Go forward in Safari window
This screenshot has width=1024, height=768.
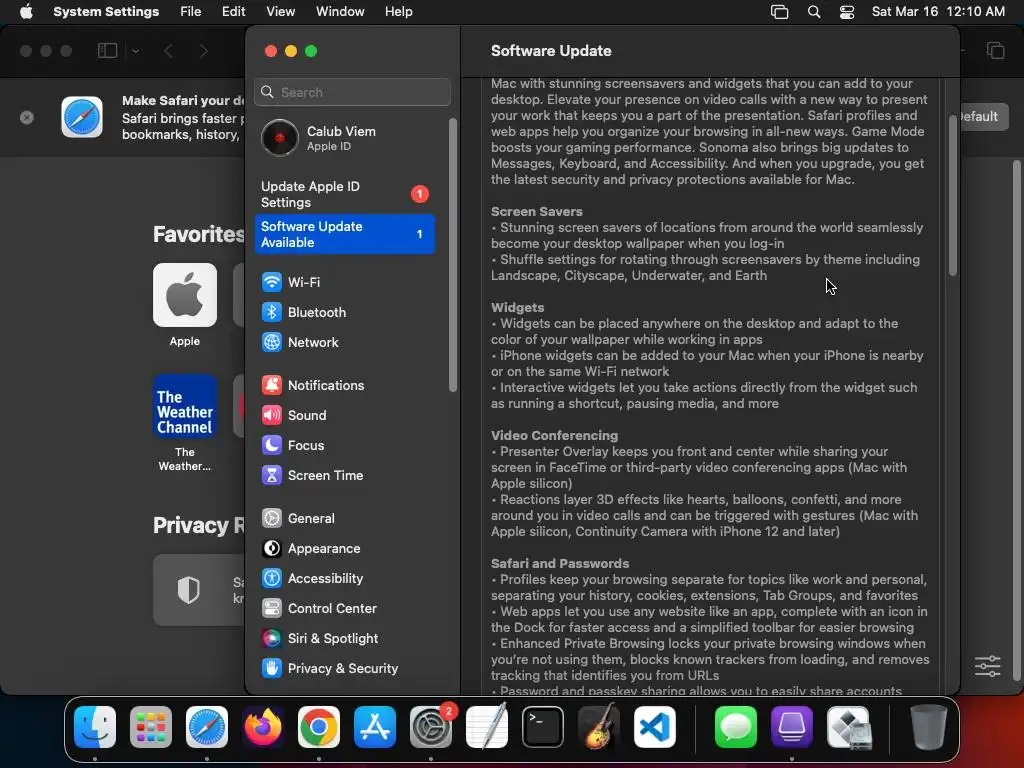(203, 50)
